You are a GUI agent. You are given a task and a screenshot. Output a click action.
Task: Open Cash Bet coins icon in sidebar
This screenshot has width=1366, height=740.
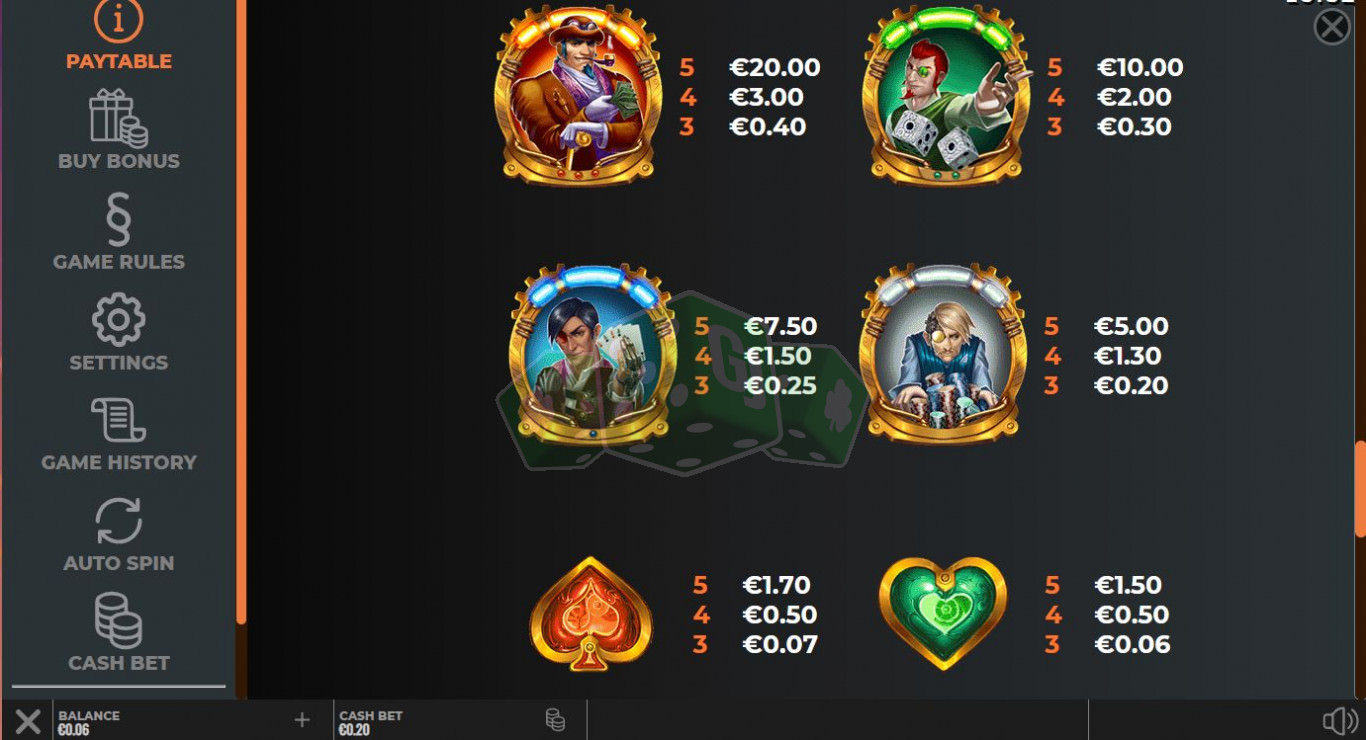click(x=119, y=620)
